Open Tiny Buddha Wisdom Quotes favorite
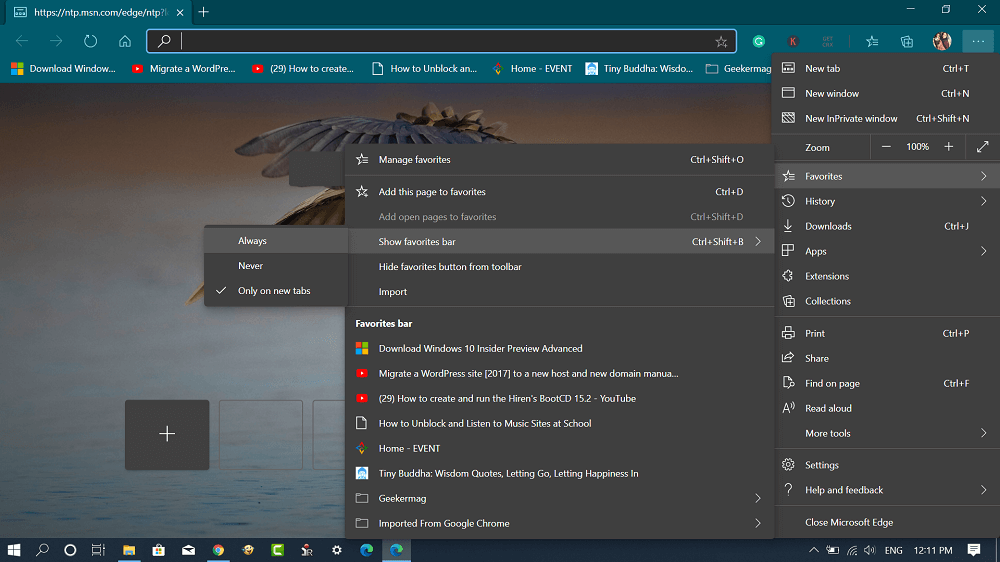Image resolution: width=1000 pixels, height=562 pixels. tap(560, 473)
